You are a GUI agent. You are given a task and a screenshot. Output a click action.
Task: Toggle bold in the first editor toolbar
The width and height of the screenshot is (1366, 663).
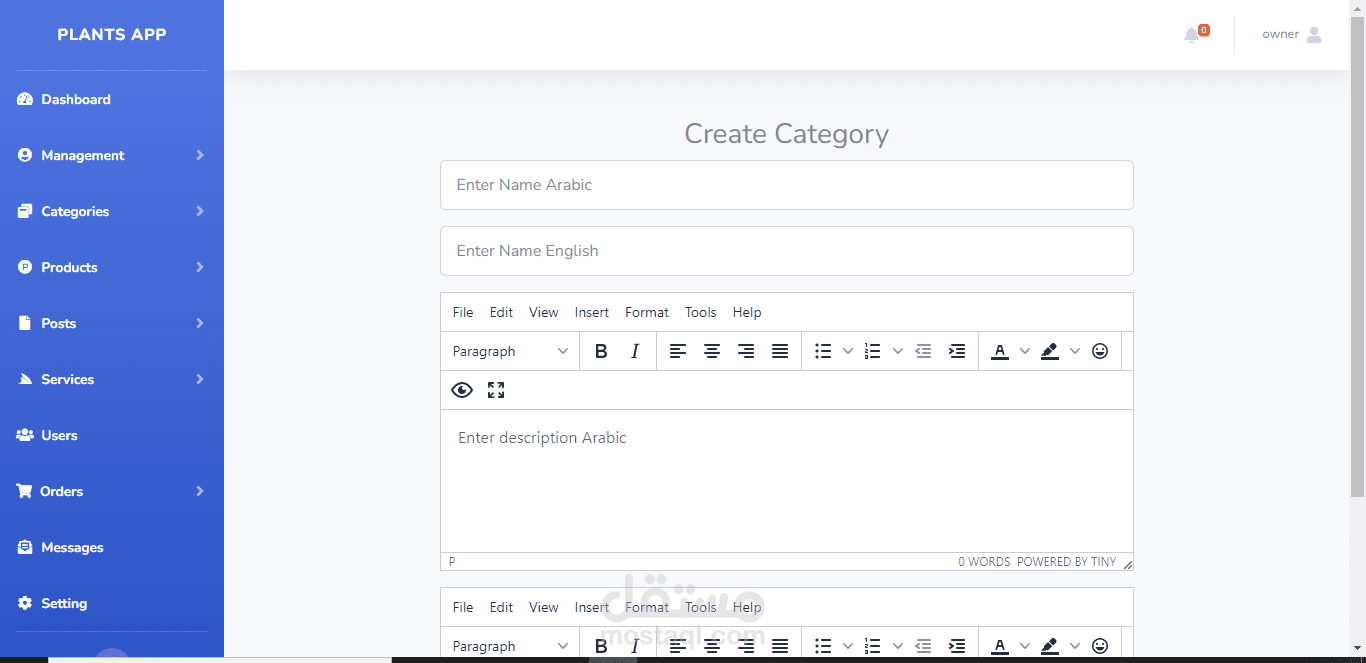pos(601,351)
